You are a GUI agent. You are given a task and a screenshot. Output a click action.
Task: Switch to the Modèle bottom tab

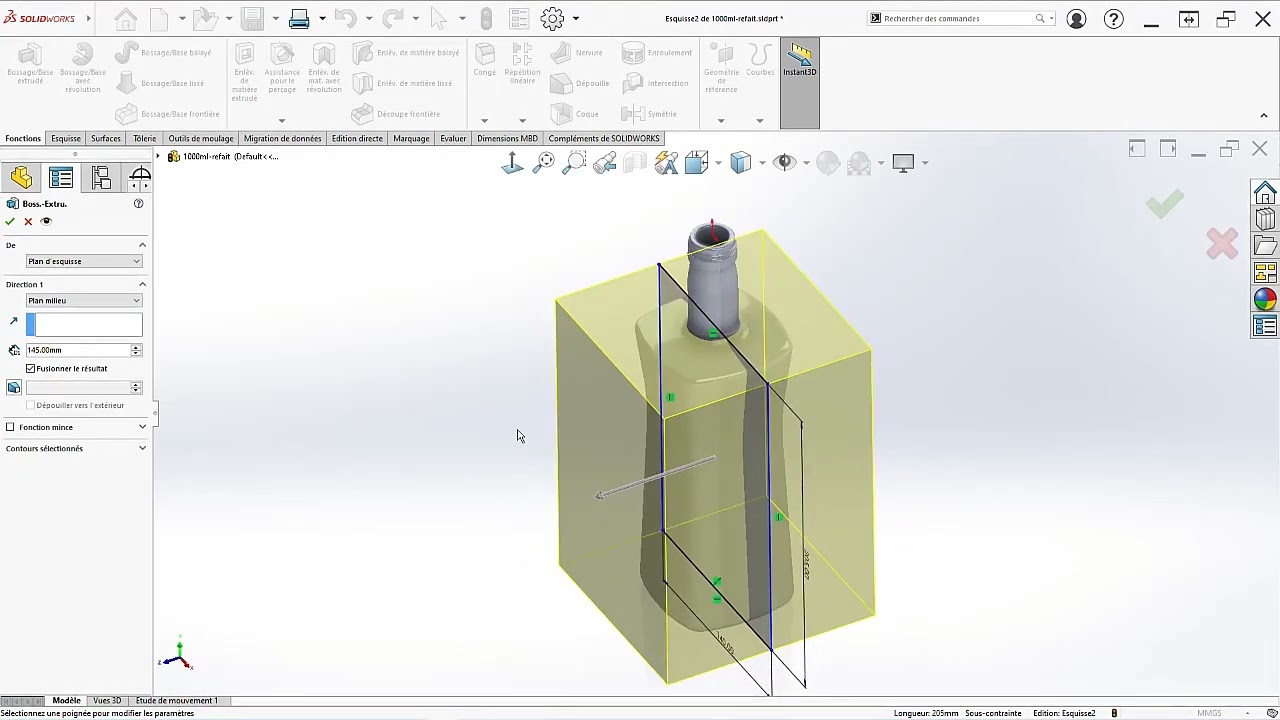pyautogui.click(x=66, y=700)
